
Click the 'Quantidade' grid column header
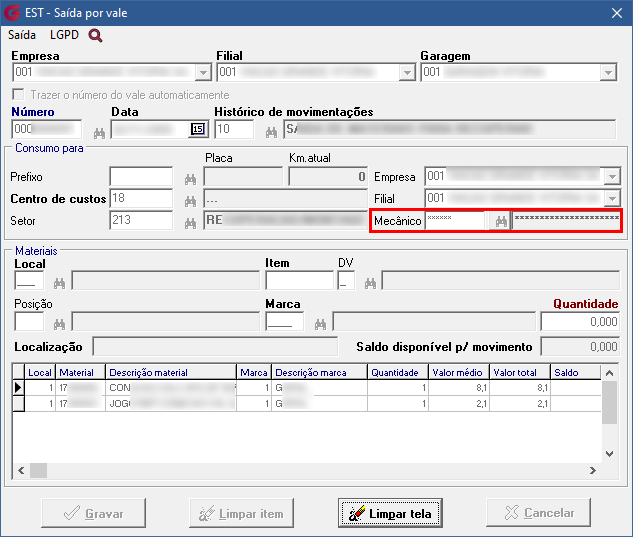[398, 372]
